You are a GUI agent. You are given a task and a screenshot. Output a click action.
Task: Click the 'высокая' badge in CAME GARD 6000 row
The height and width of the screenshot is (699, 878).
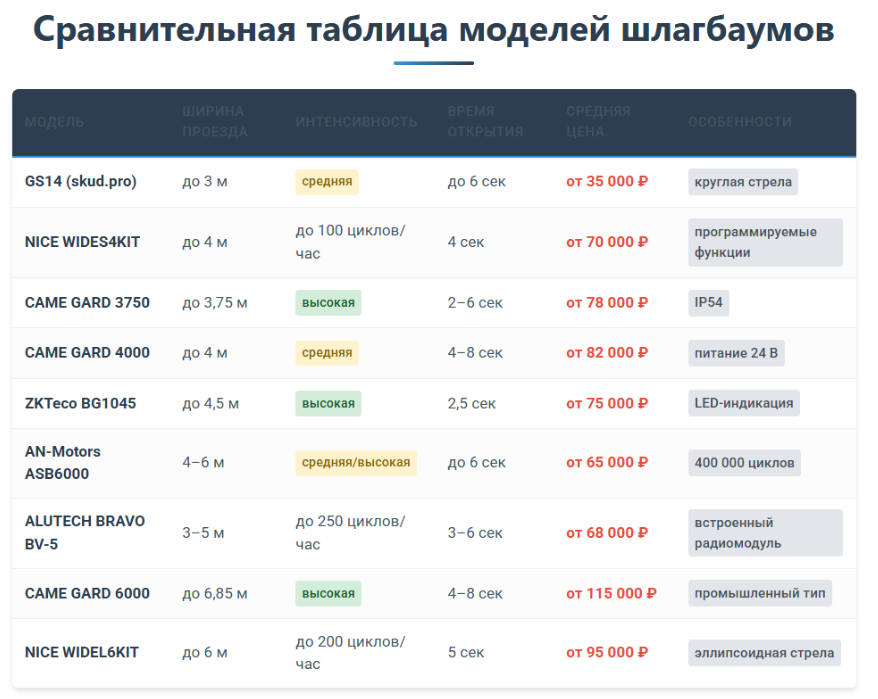[328, 593]
